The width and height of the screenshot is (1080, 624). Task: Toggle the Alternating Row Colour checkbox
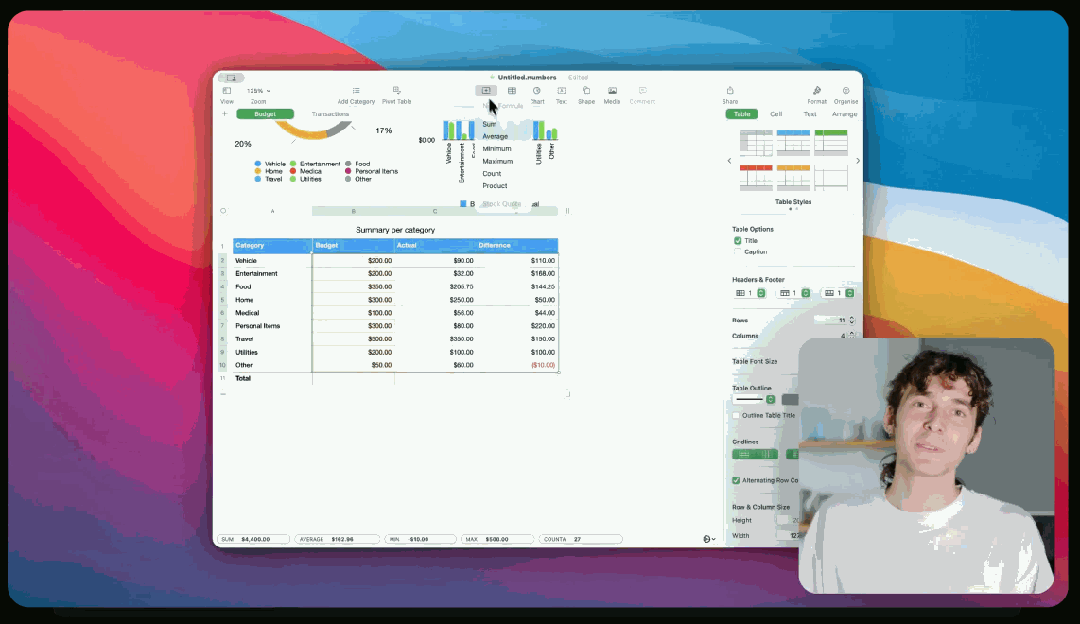736,480
